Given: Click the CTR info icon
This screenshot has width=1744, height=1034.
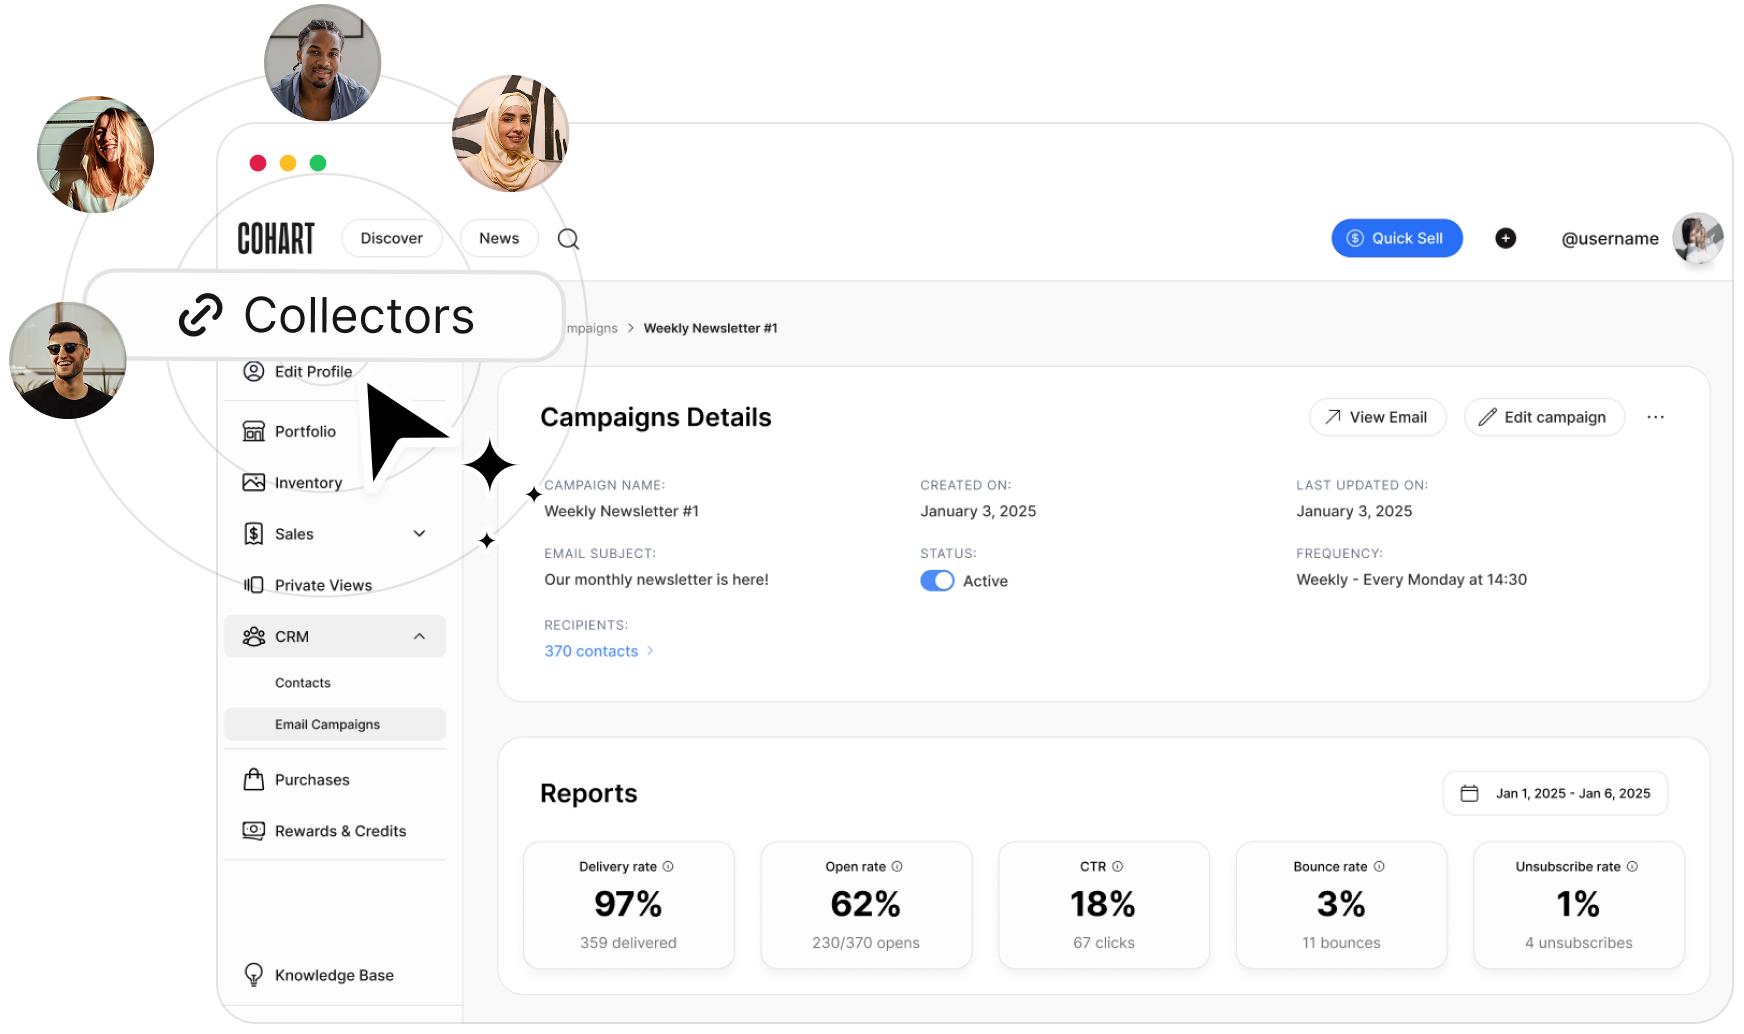Looking at the screenshot, I should tap(1118, 867).
